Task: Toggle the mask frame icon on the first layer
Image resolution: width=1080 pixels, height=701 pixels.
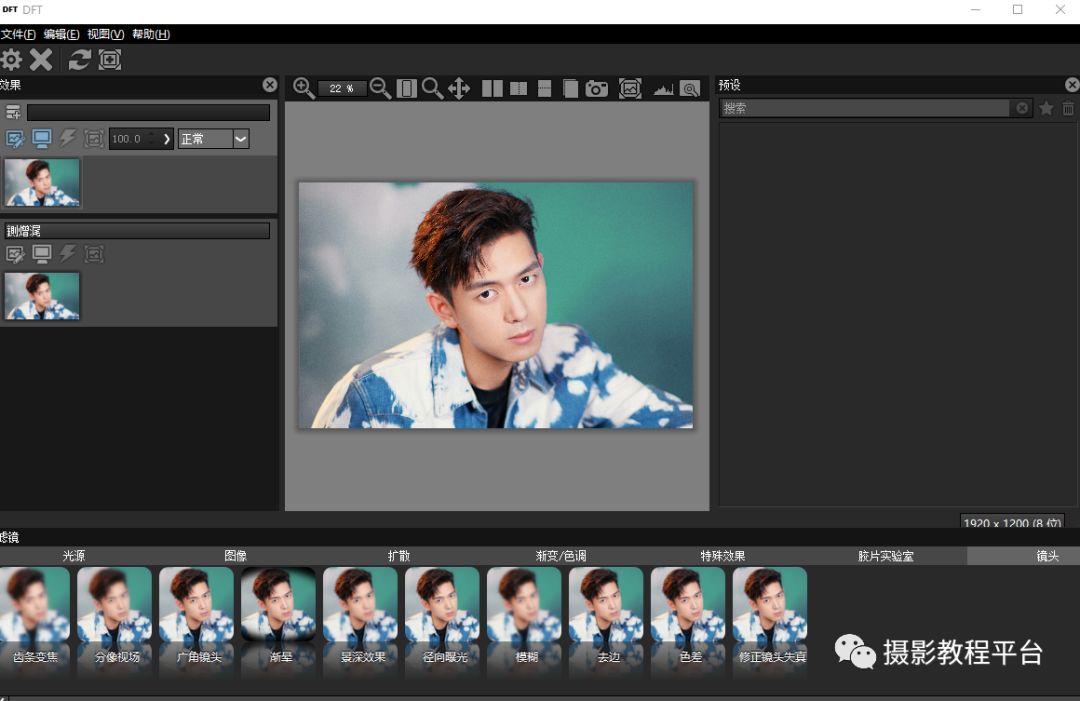Action: pos(94,138)
